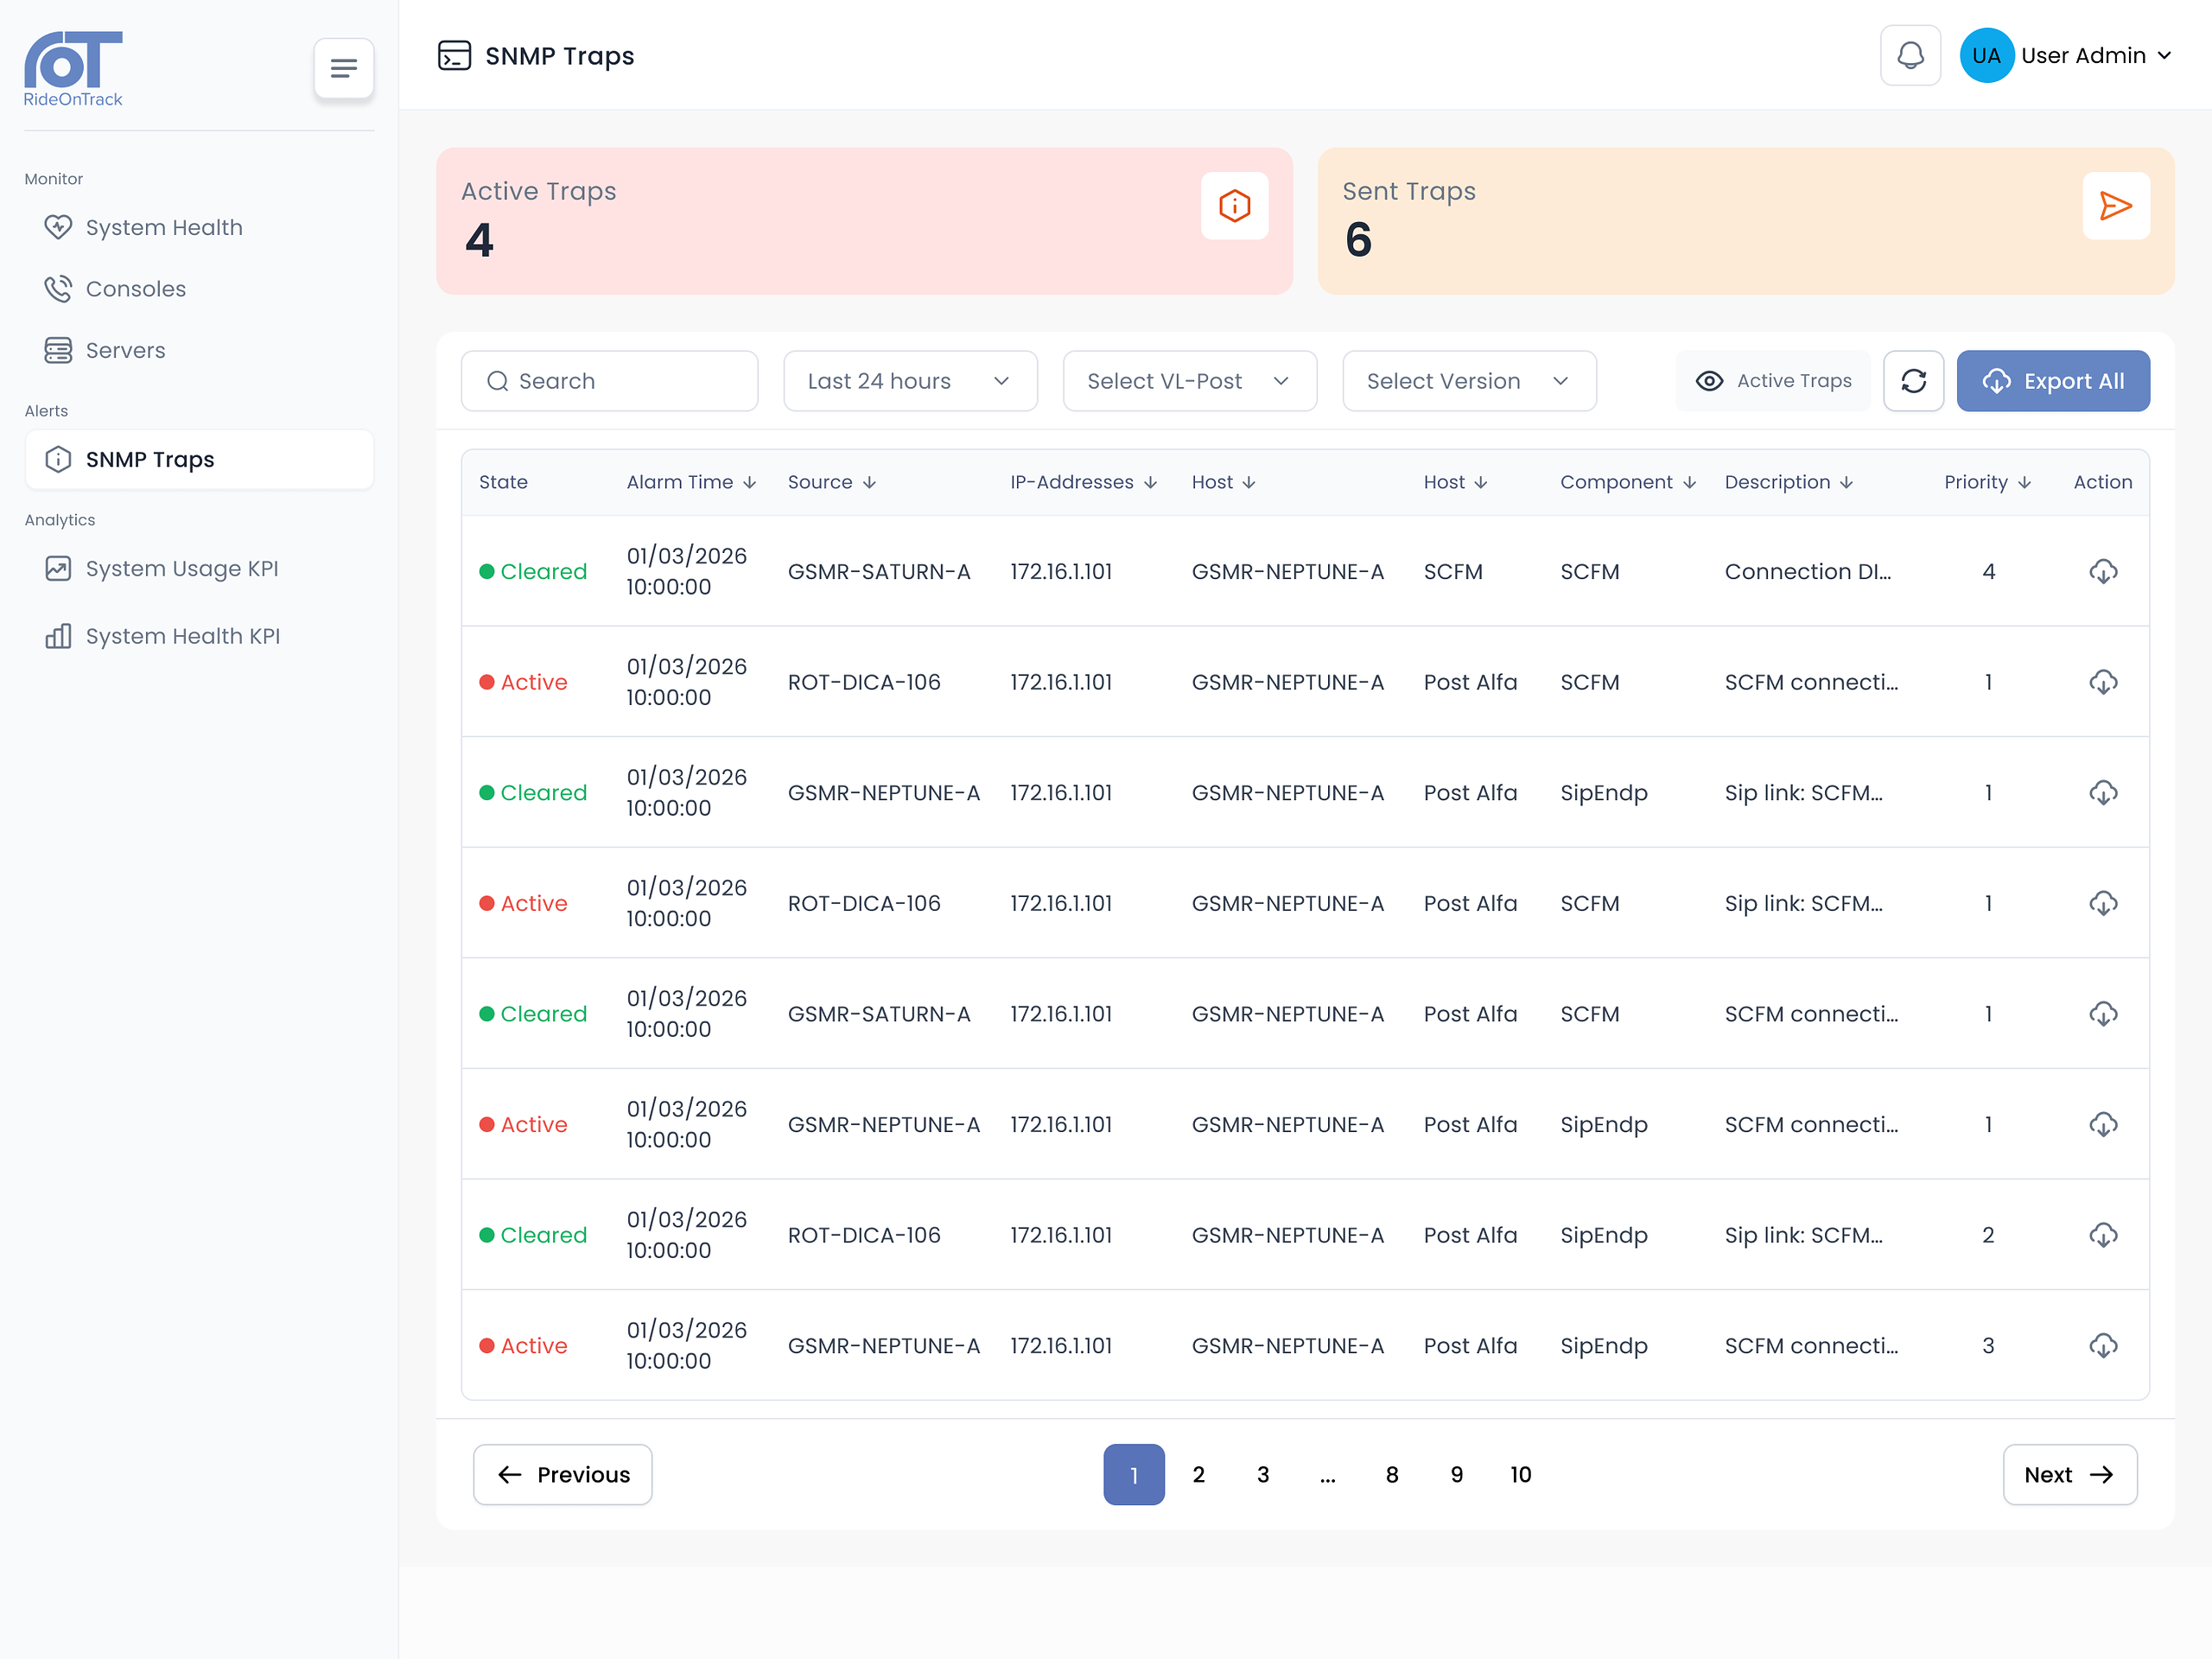This screenshot has height=1659, width=2212.
Task: Open the Last 24 hours dropdown
Action: [x=910, y=381]
